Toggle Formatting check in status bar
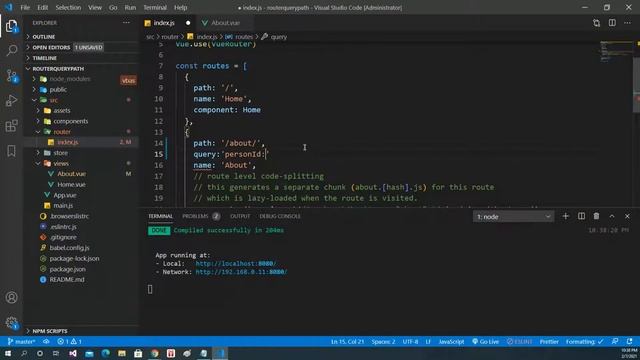 pyautogui.click(x=584, y=342)
